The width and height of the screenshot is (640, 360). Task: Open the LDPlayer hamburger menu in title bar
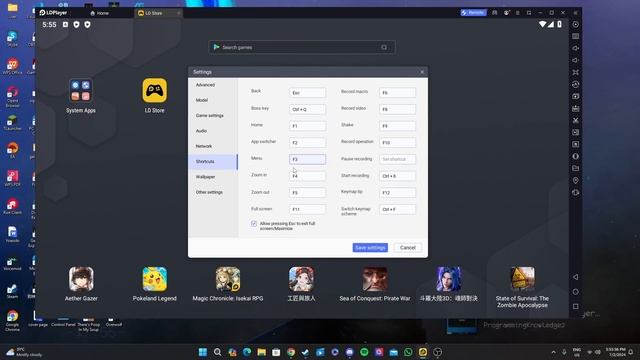click(518, 13)
